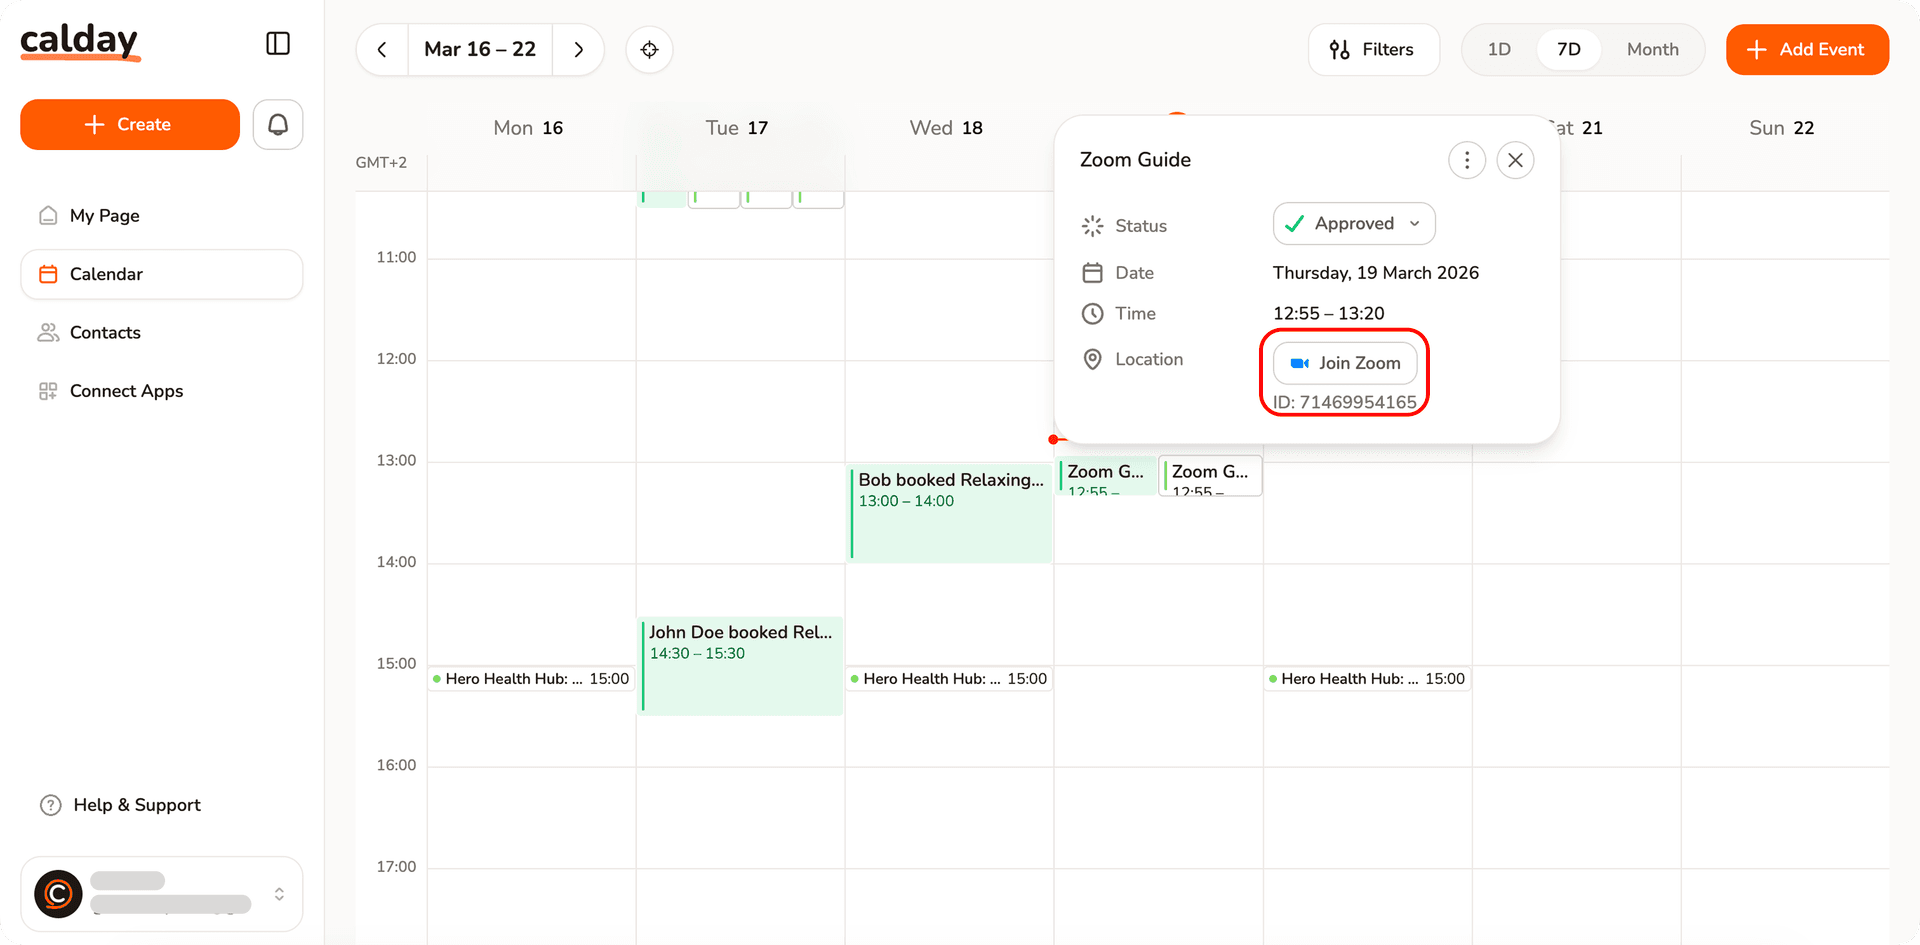The image size is (1920, 945).
Task: Click the jump-to-today crosshair icon
Action: (649, 49)
